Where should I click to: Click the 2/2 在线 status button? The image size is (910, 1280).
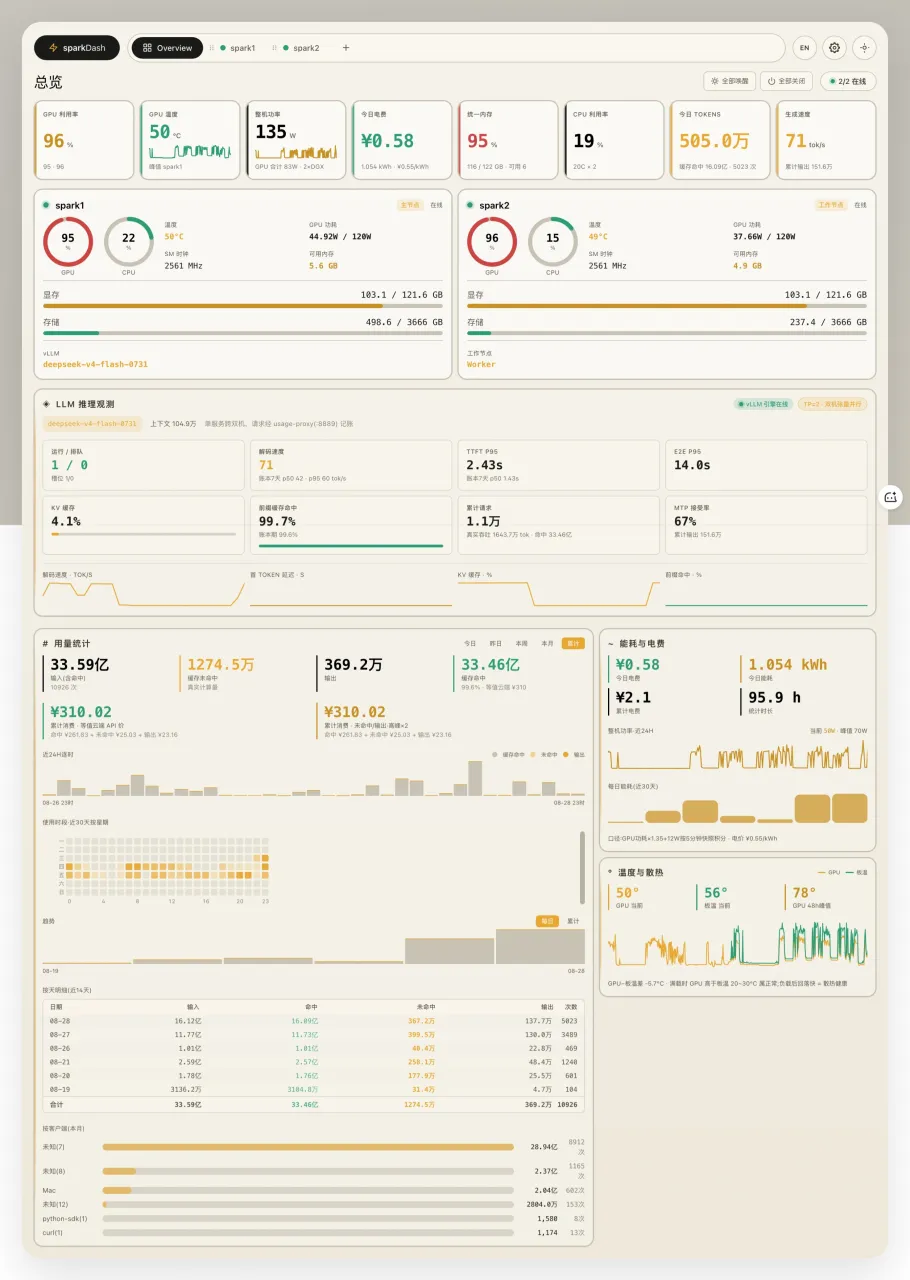(x=848, y=81)
